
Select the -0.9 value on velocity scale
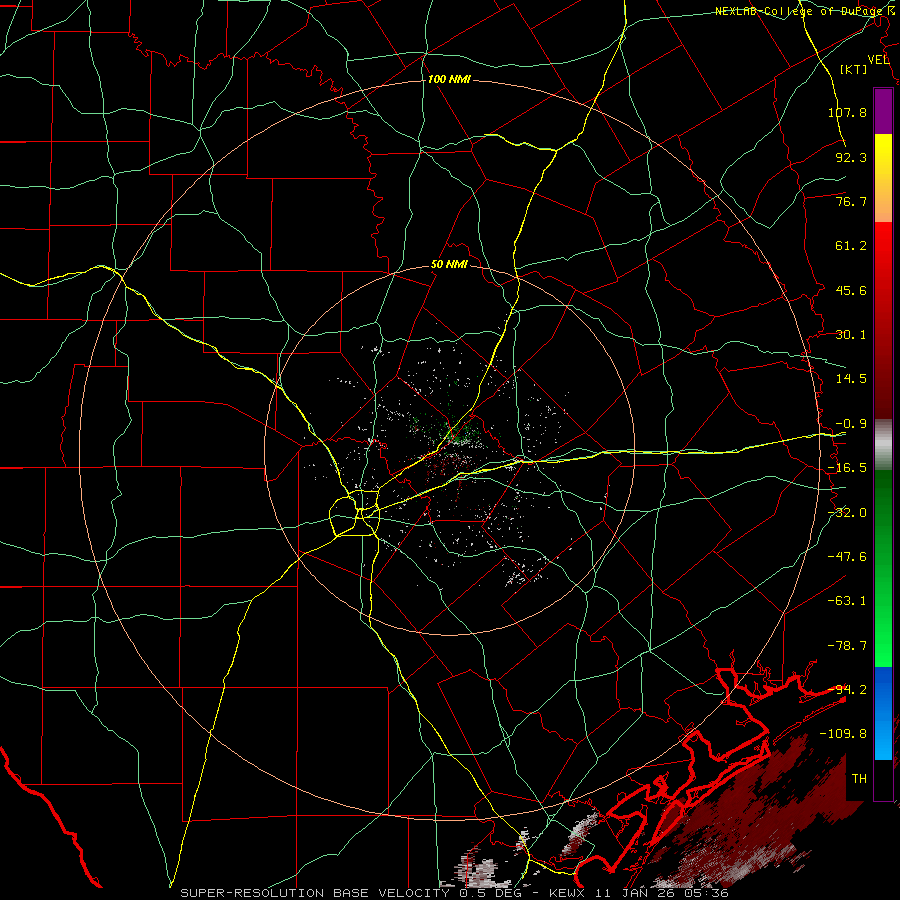pyautogui.click(x=851, y=424)
